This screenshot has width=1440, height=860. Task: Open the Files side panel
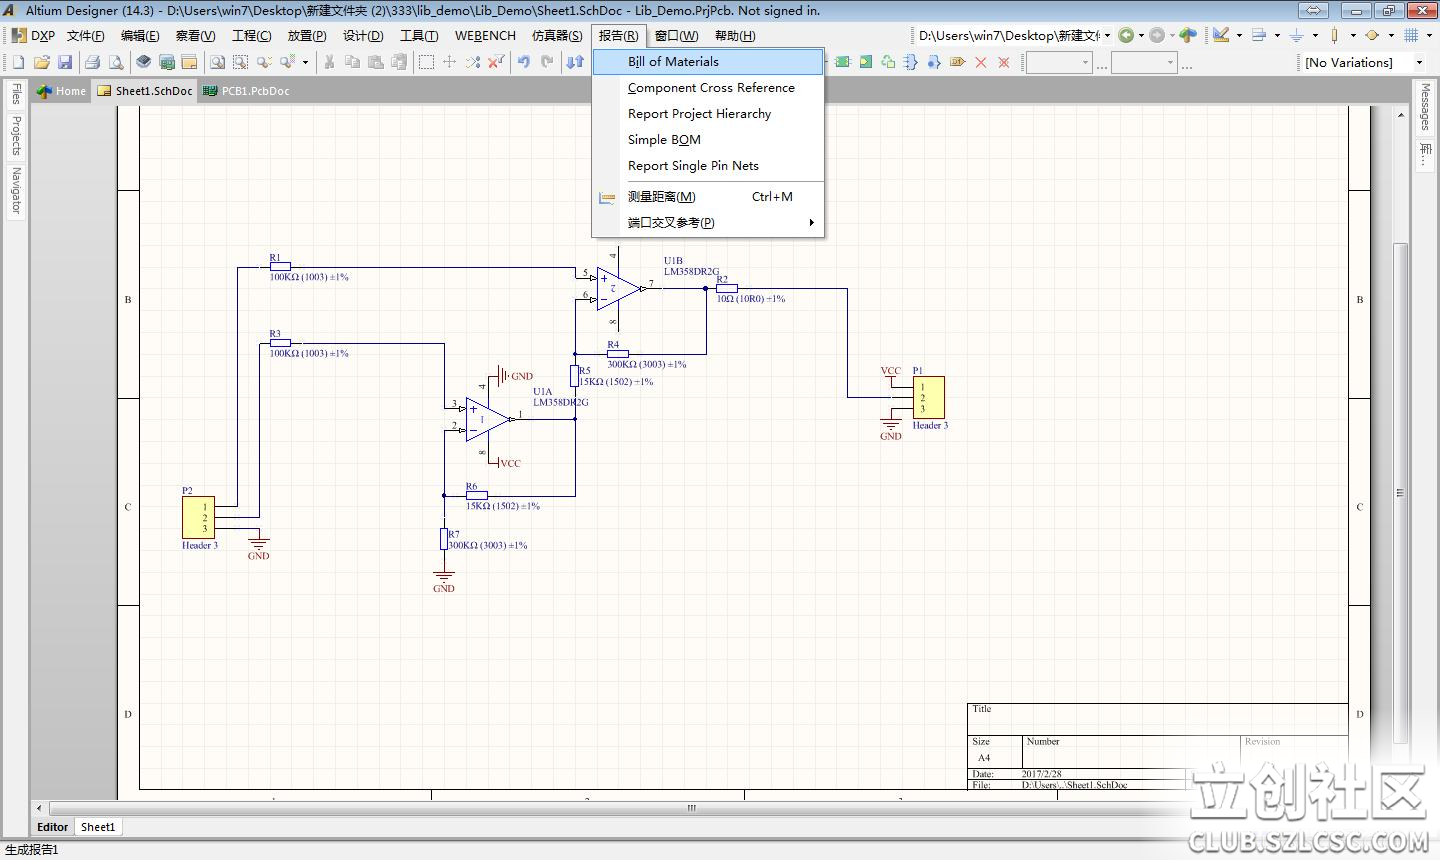click(16, 95)
